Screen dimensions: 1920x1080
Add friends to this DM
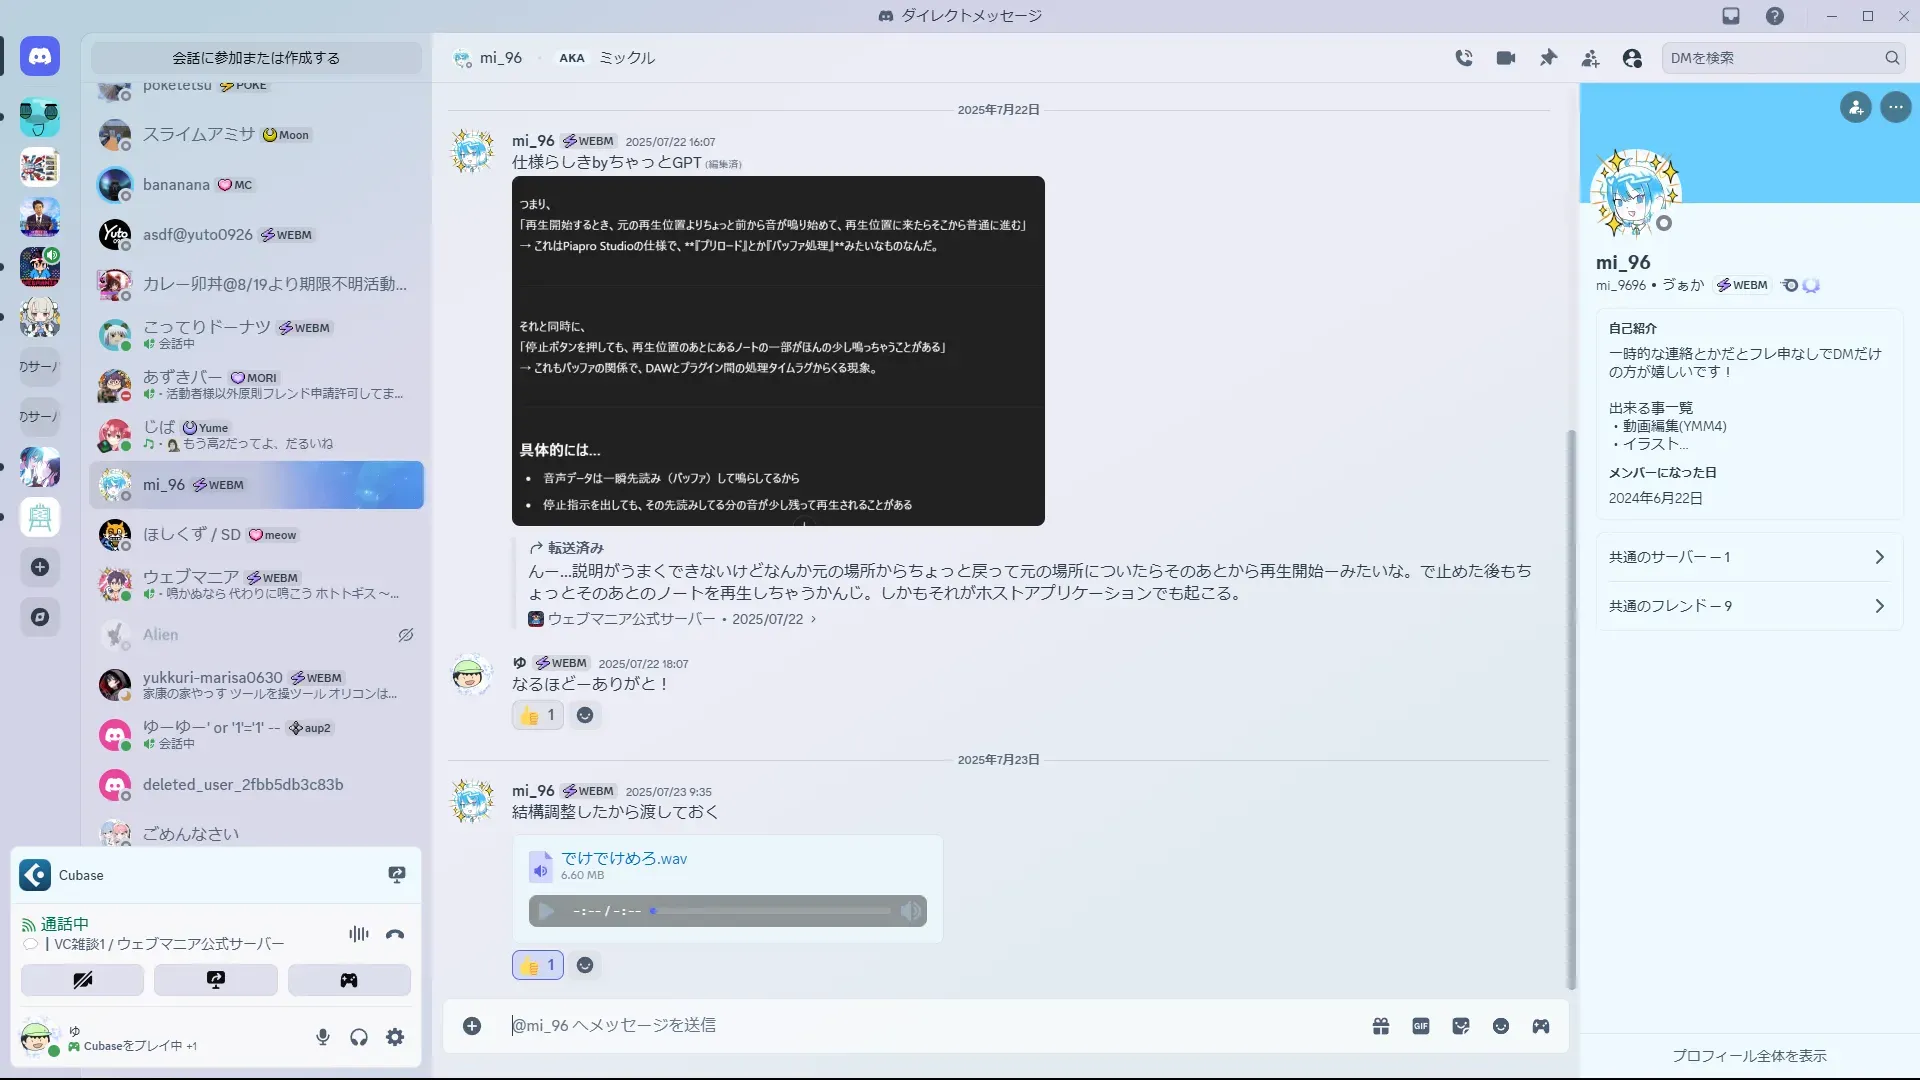click(1590, 58)
